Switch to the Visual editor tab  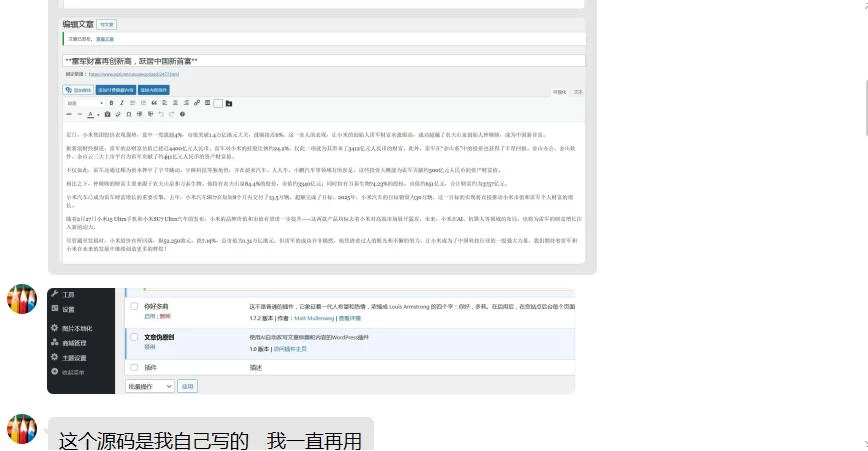(560, 92)
